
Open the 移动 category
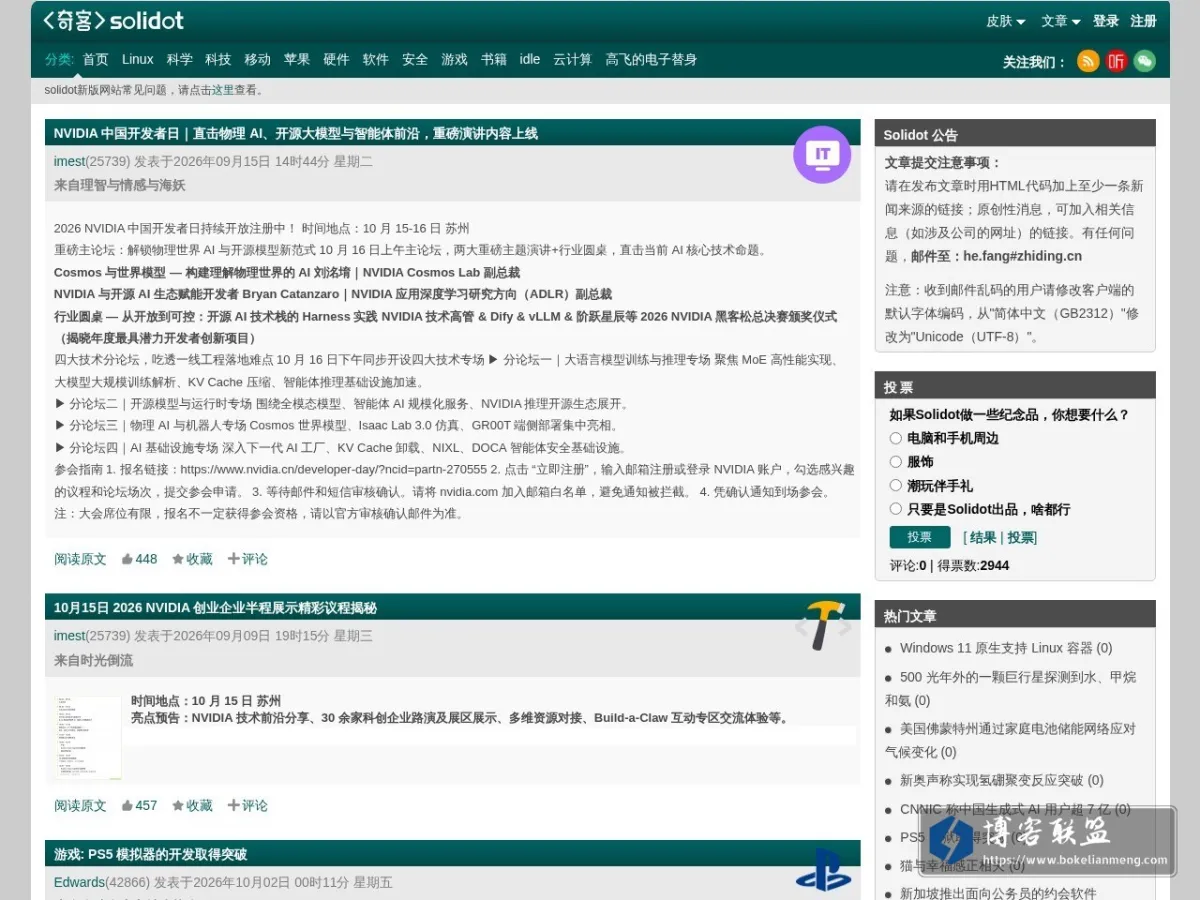(x=258, y=59)
